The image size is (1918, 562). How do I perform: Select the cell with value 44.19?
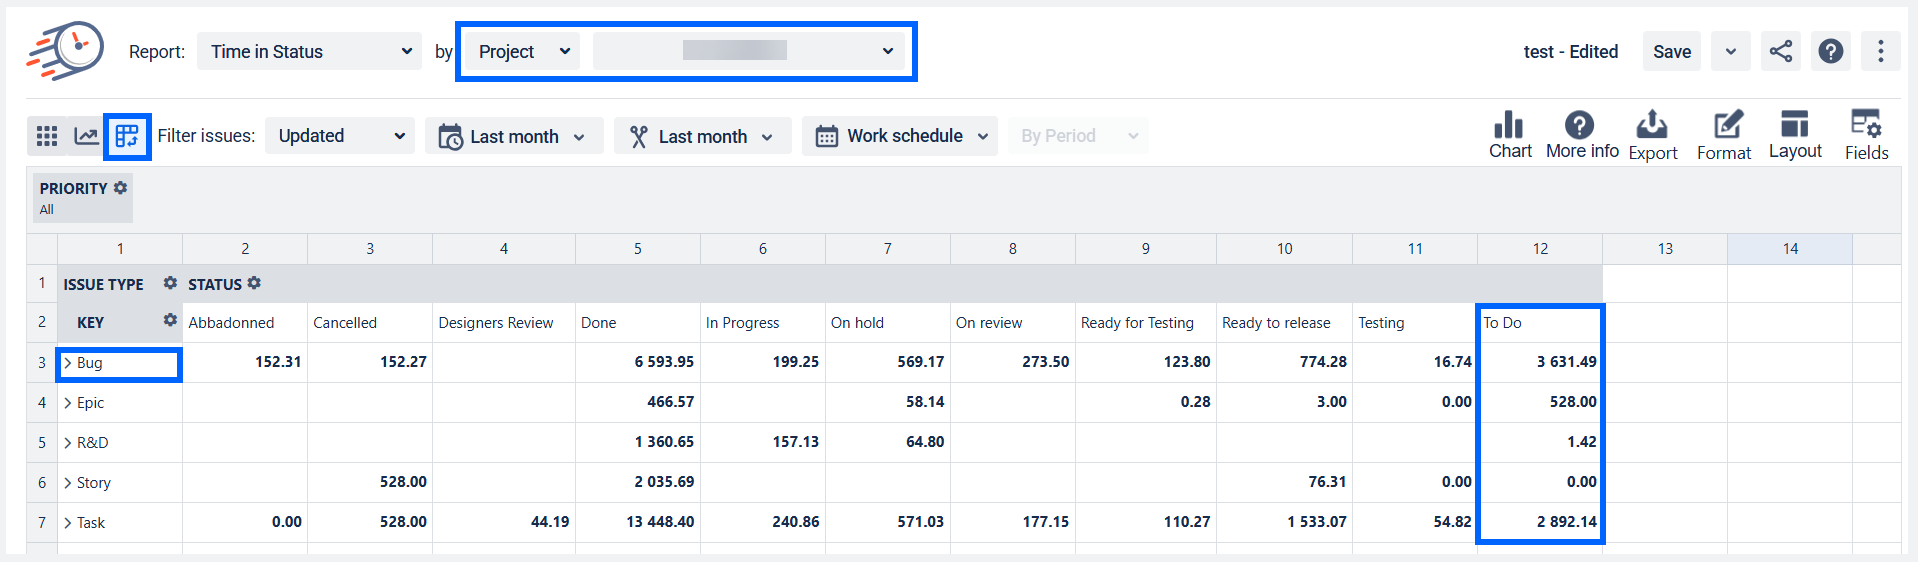tap(504, 522)
